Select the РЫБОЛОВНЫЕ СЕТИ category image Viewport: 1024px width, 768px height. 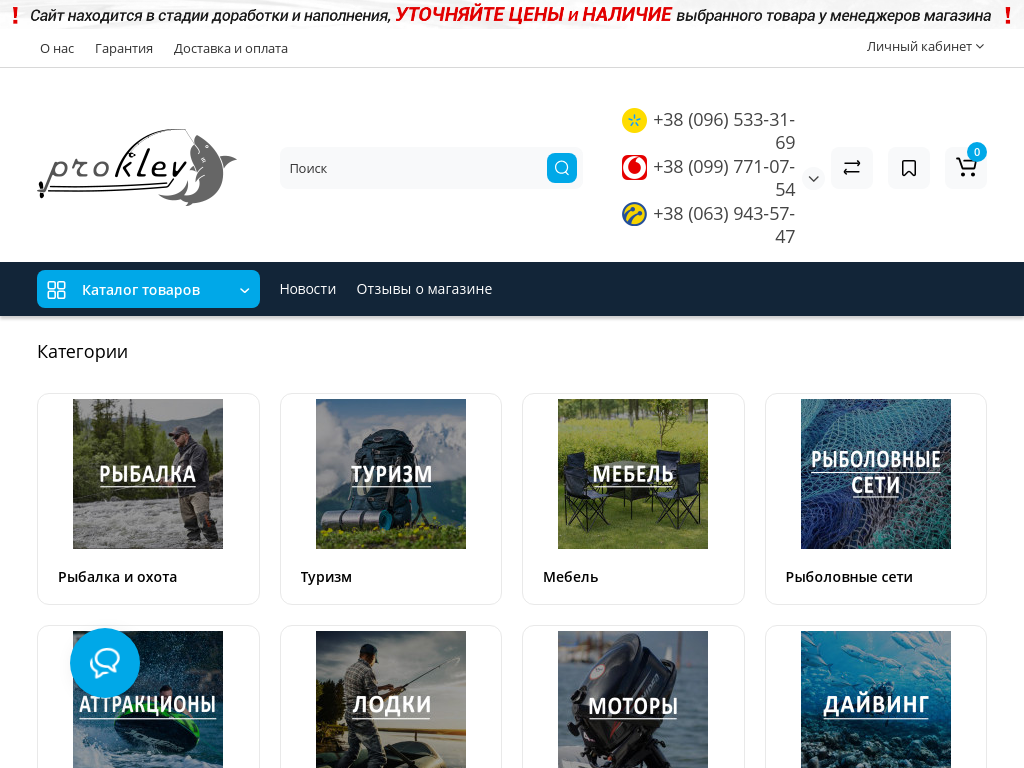[876, 473]
